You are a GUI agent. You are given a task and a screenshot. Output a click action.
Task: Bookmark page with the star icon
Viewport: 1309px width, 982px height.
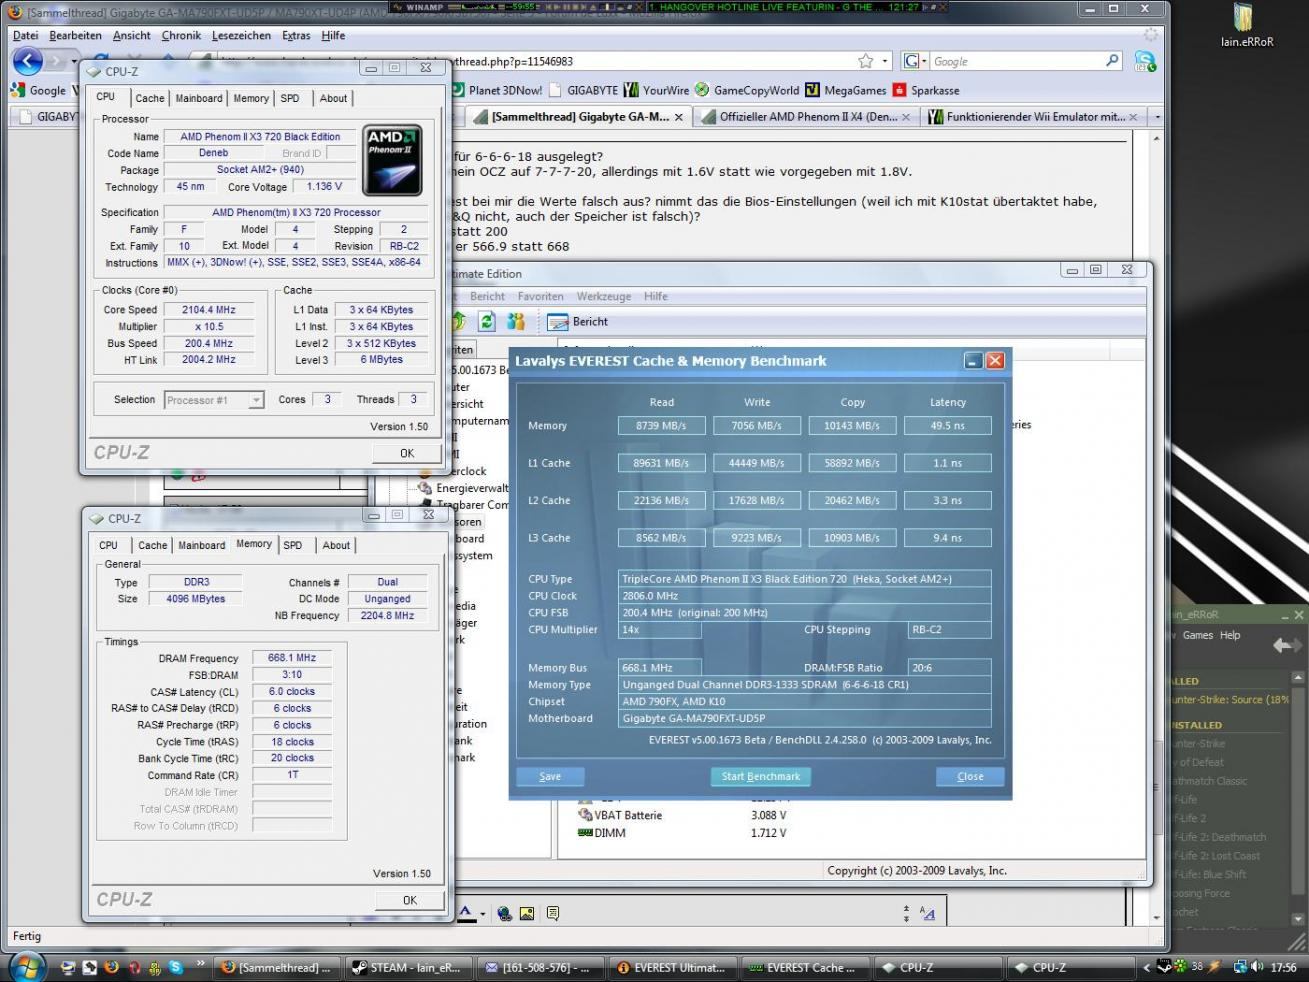pyautogui.click(x=865, y=61)
